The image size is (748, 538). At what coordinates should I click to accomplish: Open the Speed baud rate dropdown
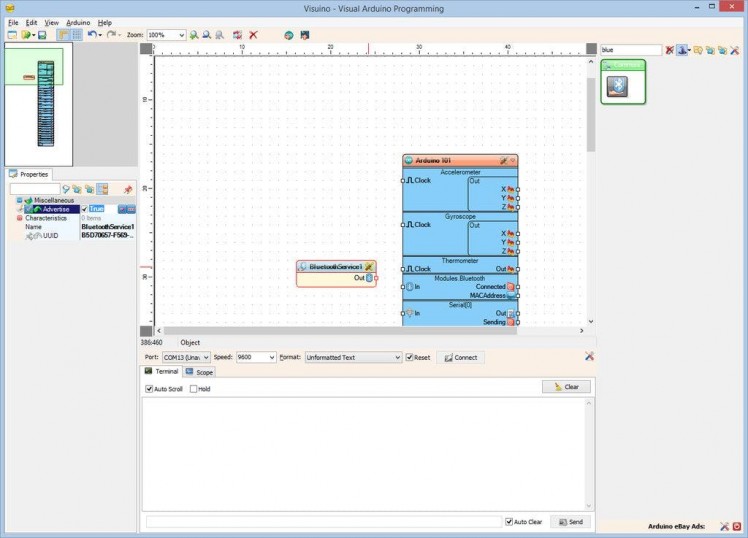click(272, 357)
